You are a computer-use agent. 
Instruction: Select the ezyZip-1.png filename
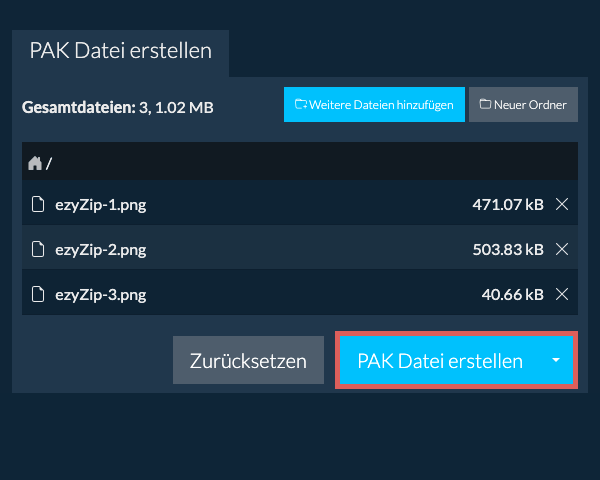[101, 205]
